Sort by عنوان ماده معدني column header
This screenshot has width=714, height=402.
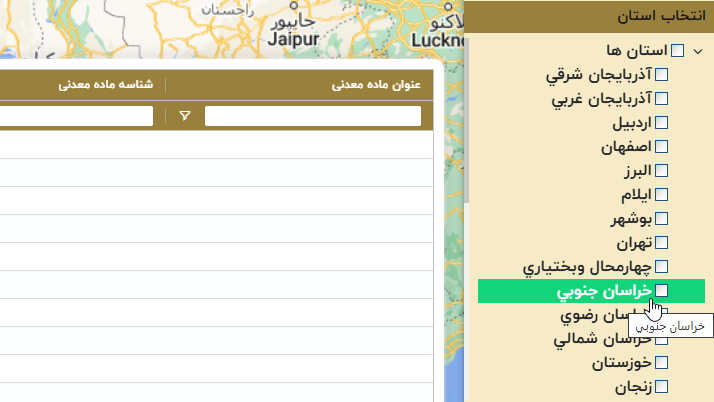click(376, 85)
